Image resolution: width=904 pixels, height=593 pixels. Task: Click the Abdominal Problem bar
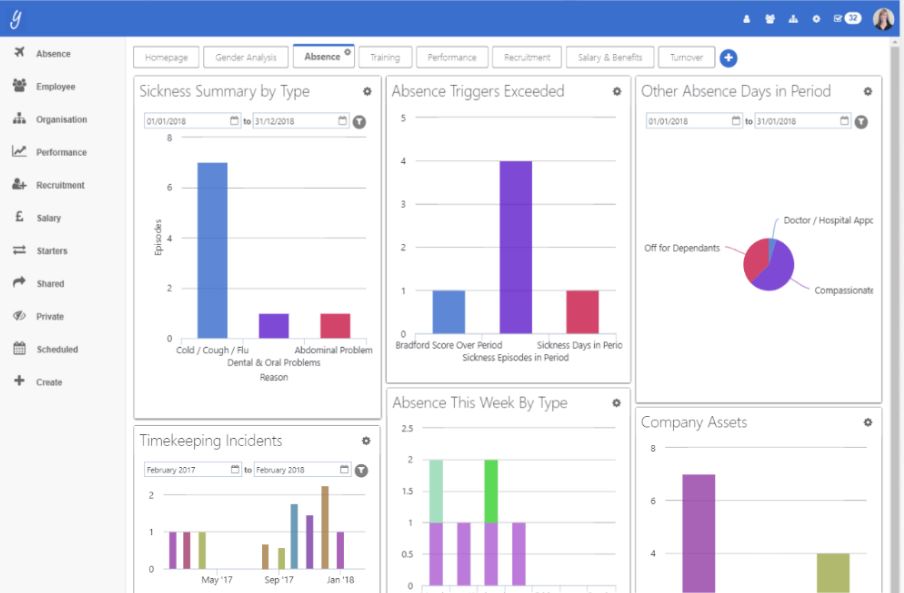[335, 326]
